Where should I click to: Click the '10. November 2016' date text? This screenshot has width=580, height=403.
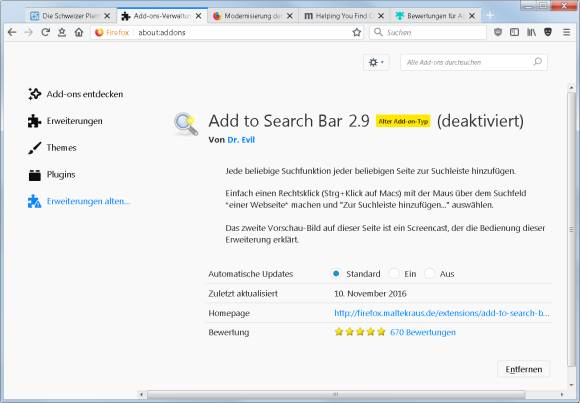370,293
